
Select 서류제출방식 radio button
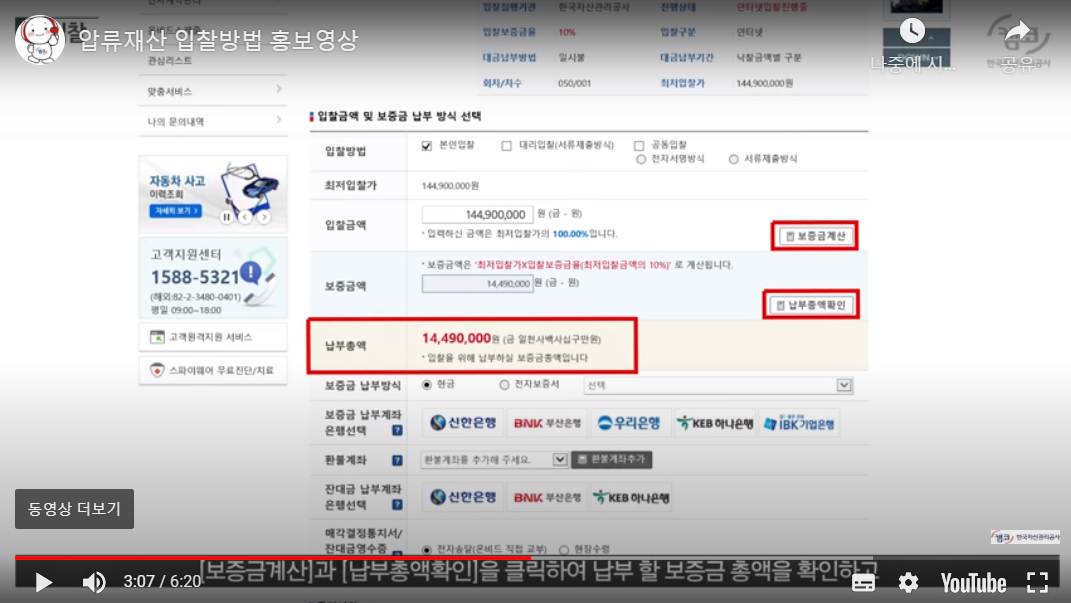[x=734, y=159]
